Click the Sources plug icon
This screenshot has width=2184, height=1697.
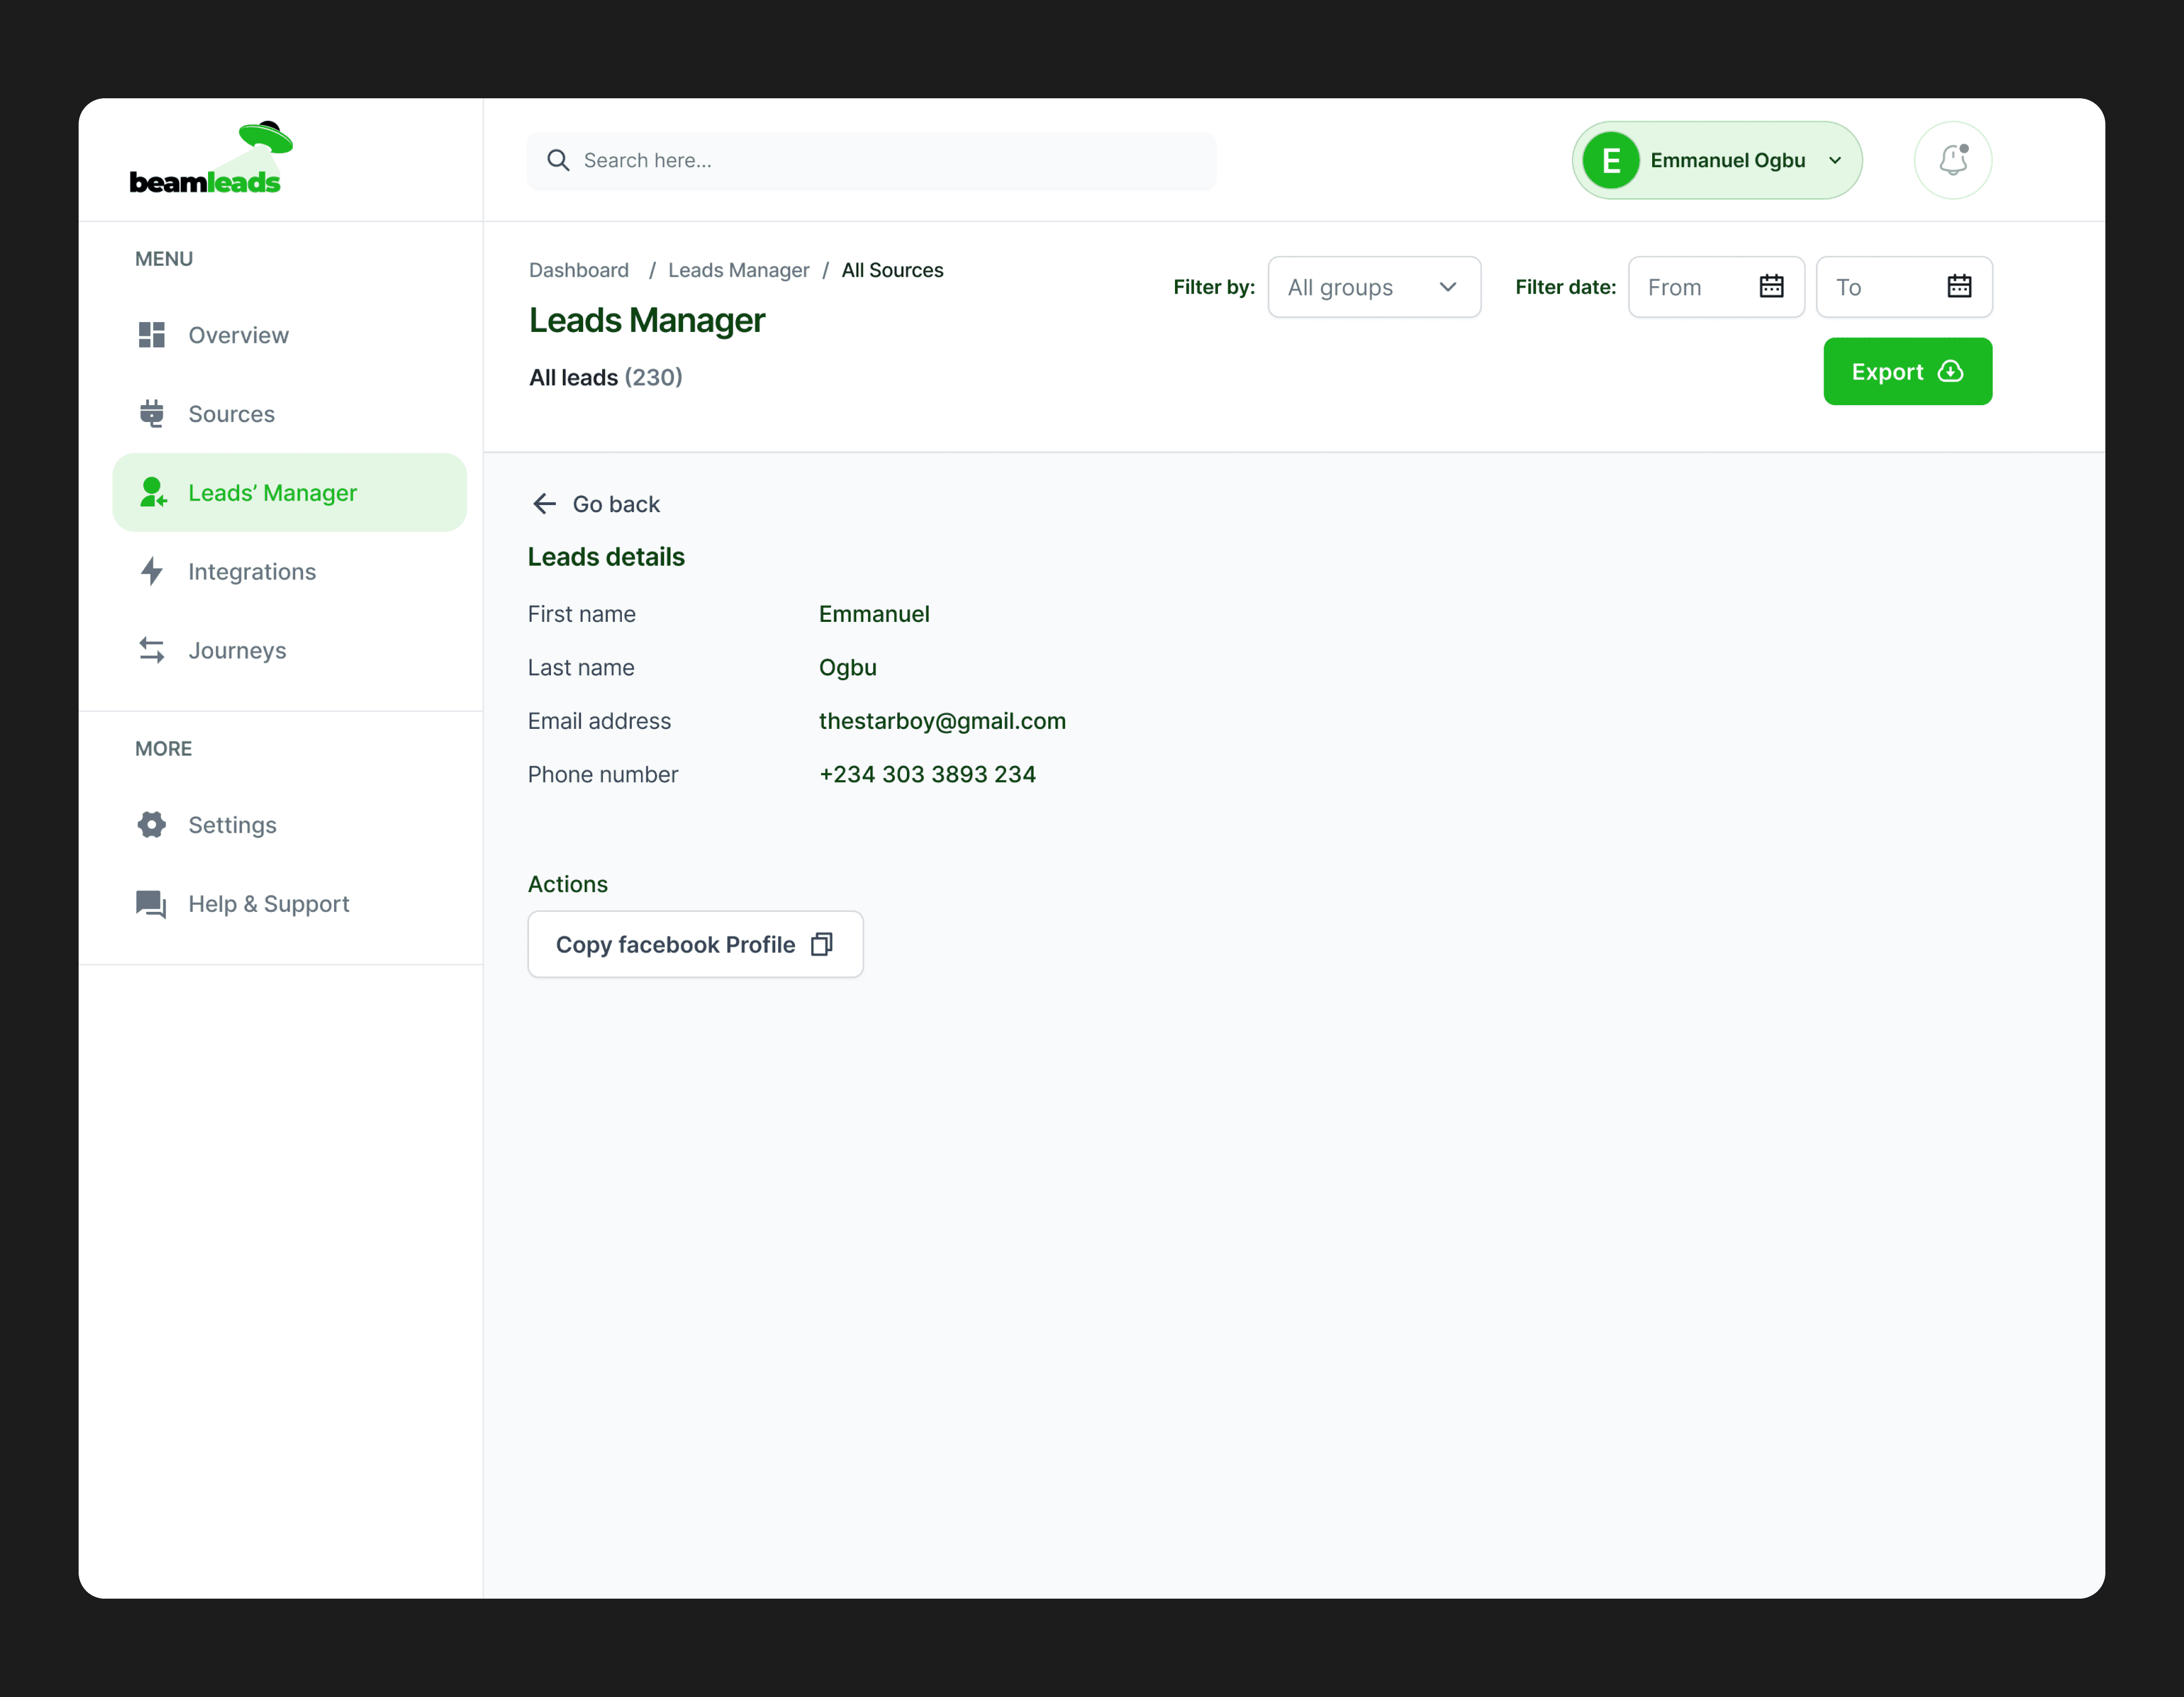pos(152,413)
